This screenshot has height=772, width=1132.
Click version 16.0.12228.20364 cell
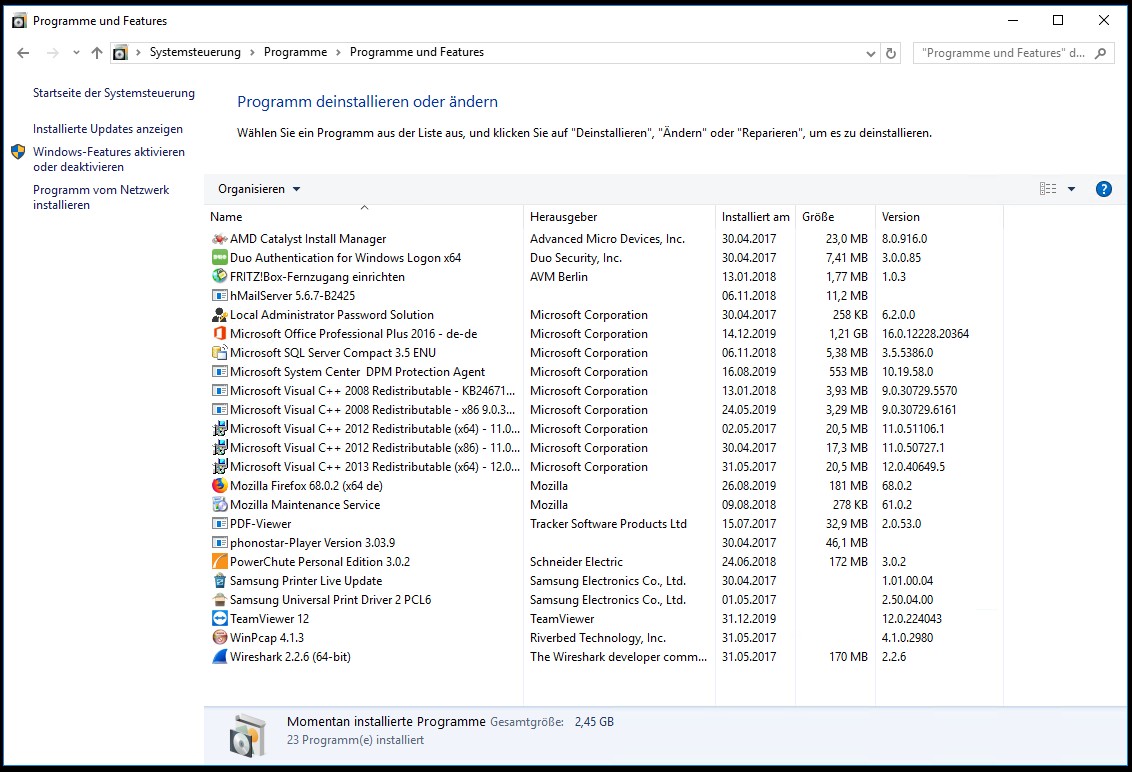(x=926, y=334)
